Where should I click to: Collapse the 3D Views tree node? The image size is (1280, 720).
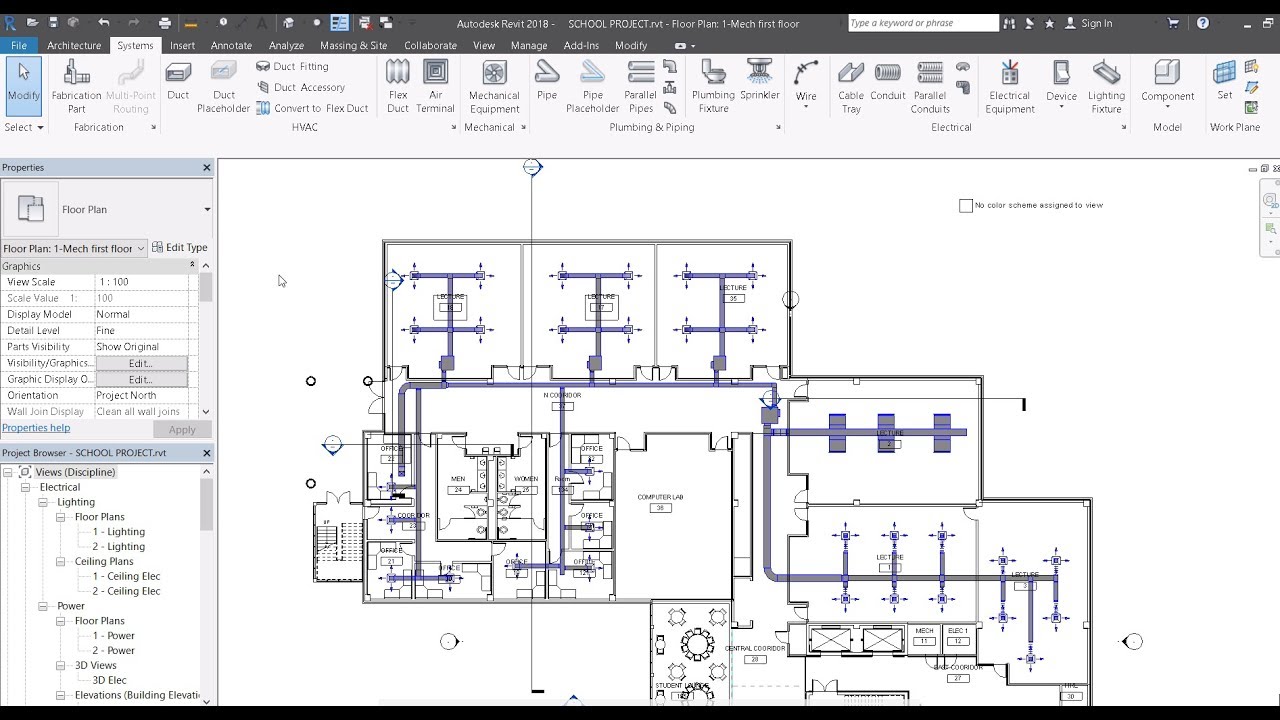[x=61, y=665]
